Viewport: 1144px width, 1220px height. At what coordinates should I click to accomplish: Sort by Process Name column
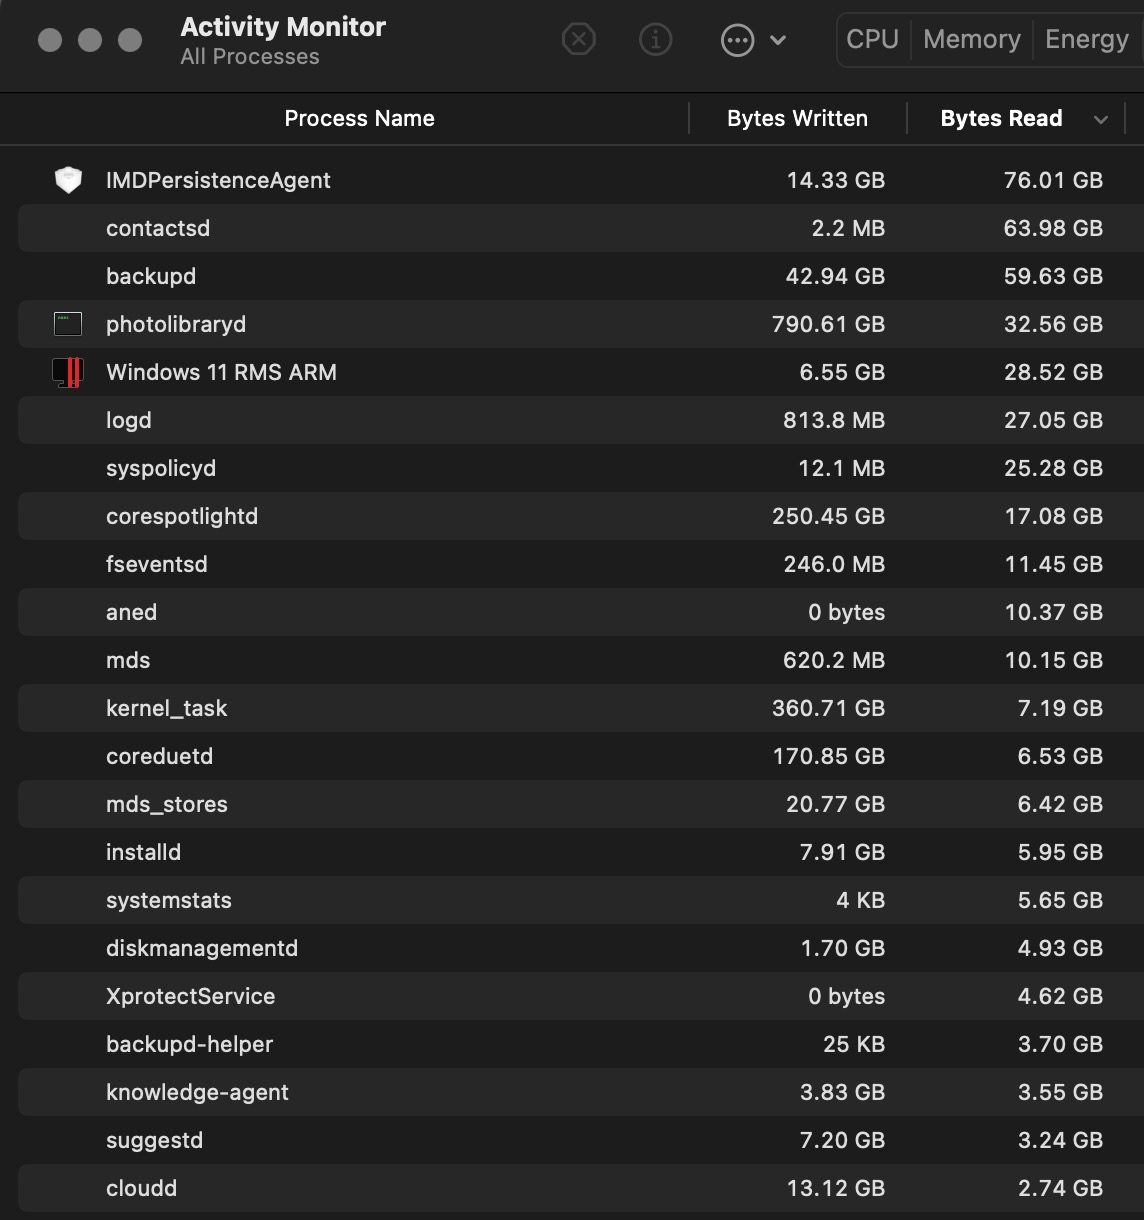point(359,118)
